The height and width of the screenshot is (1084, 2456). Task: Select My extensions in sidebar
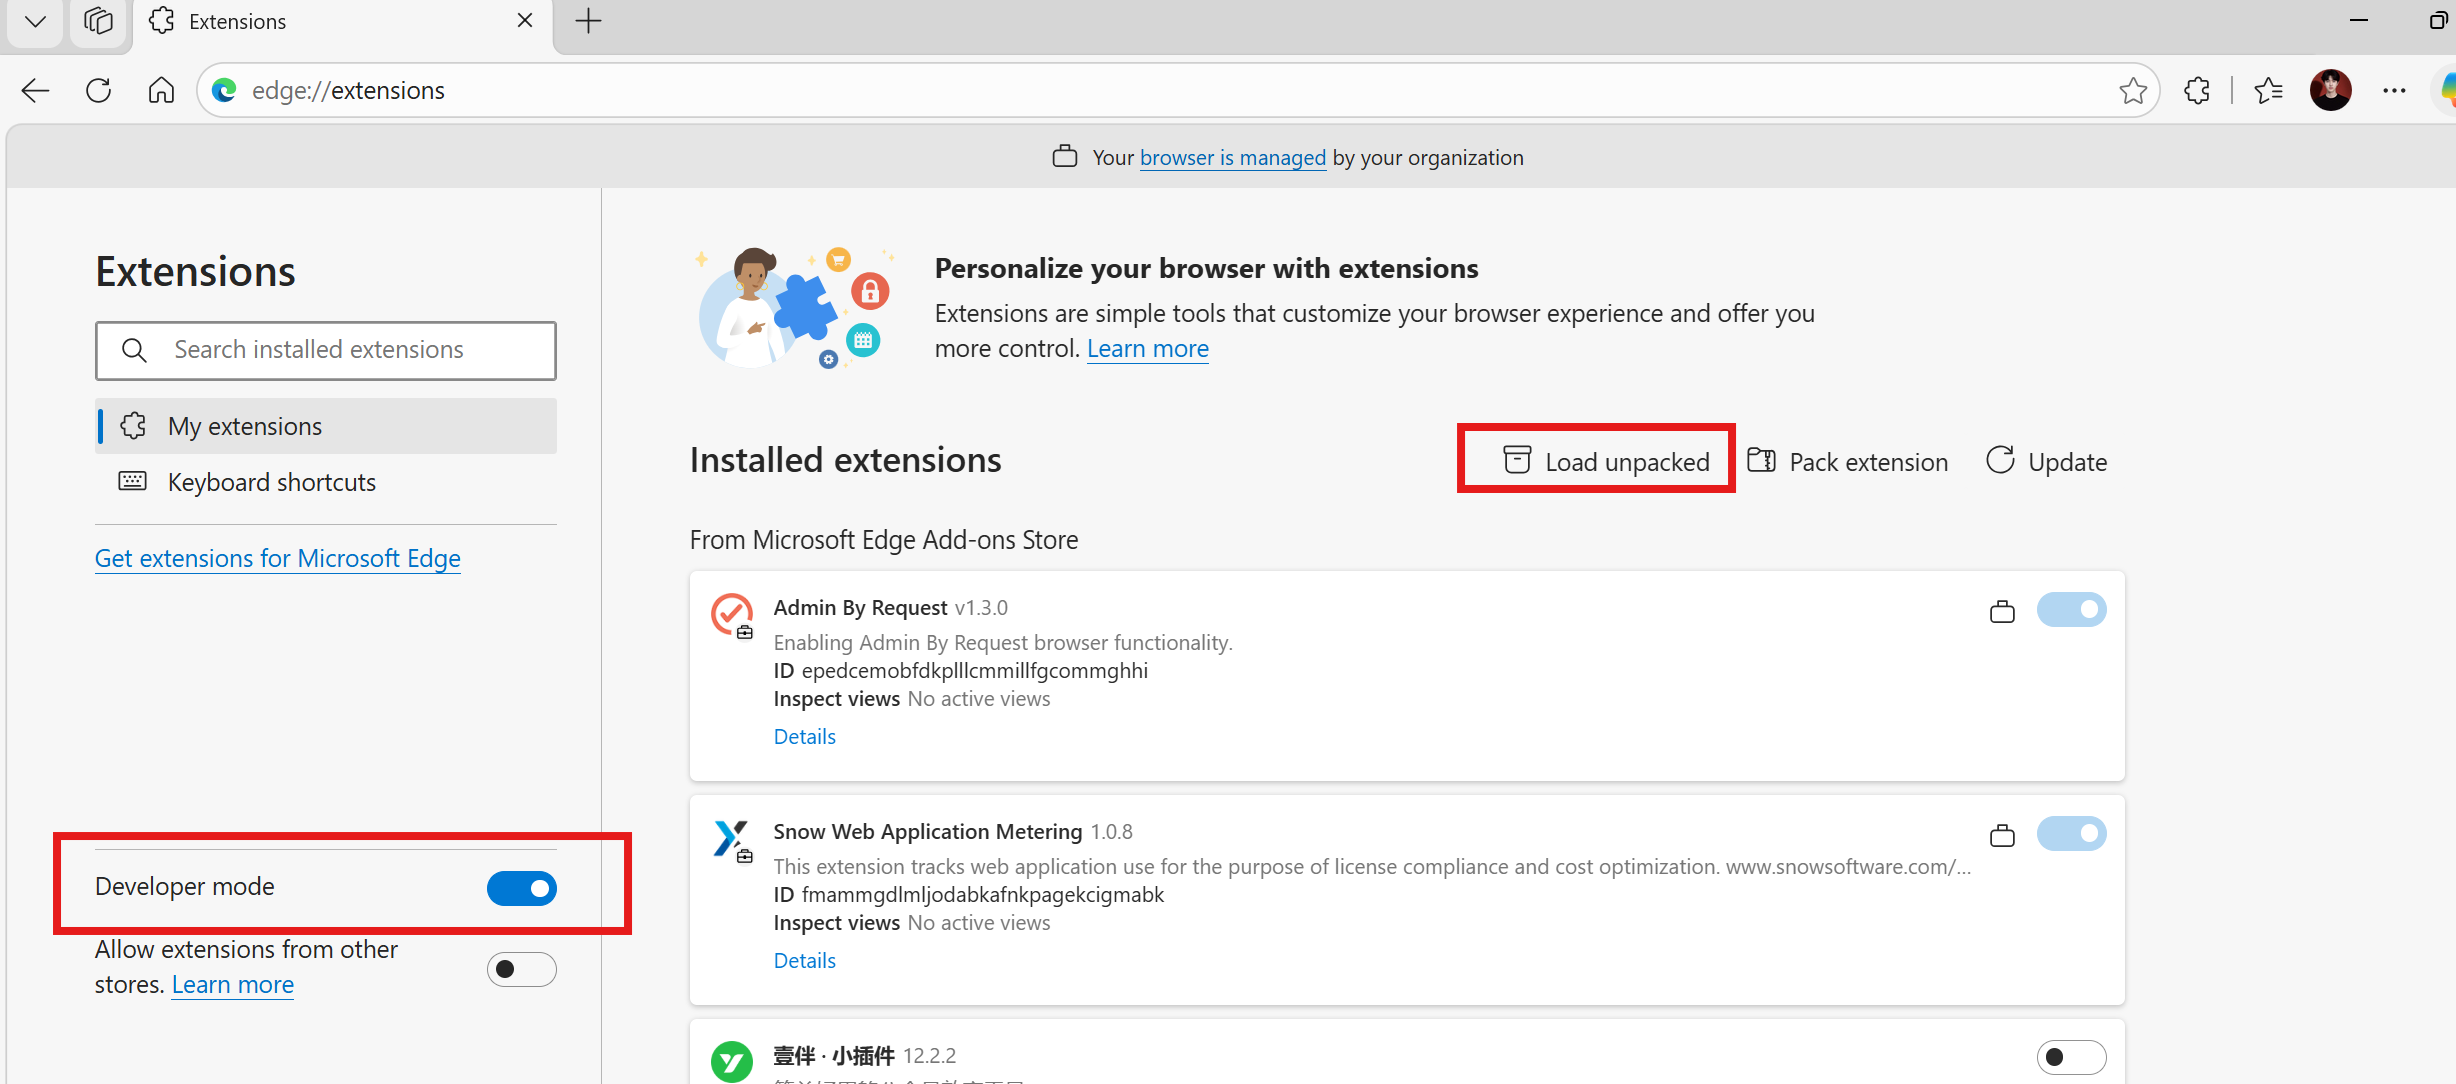coord(326,426)
